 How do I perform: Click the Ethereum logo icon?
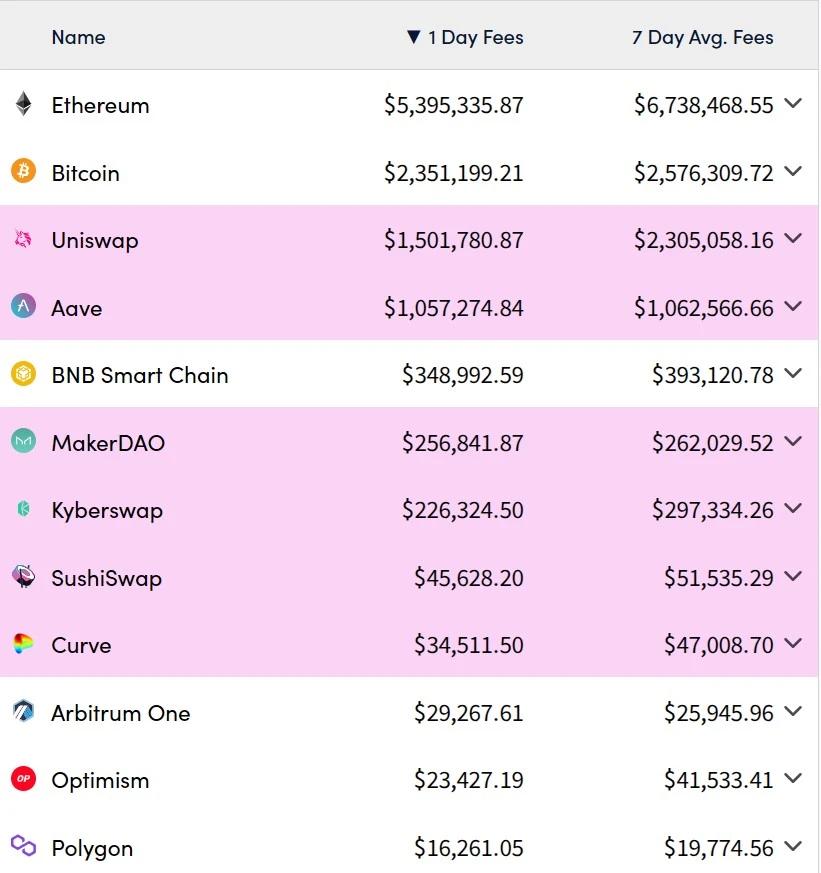click(22, 104)
